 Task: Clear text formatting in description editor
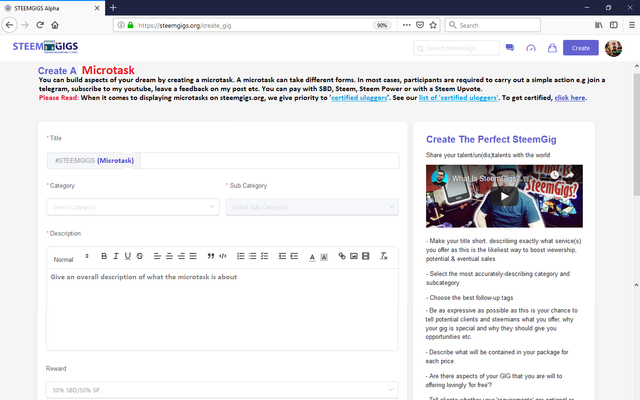[384, 256]
